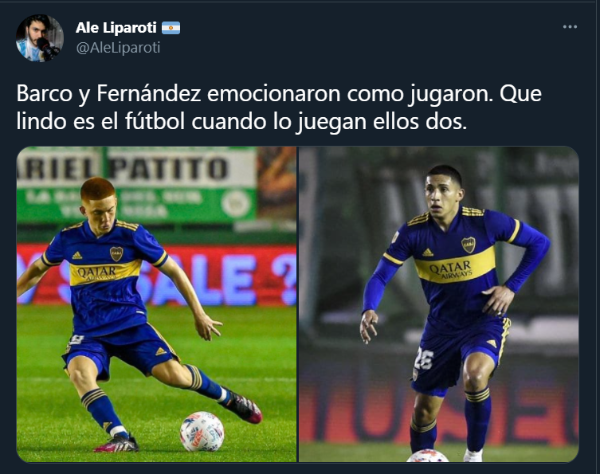Click the pink boot kicking the ball
Viewport: 600px width, 474px height.
point(241,406)
